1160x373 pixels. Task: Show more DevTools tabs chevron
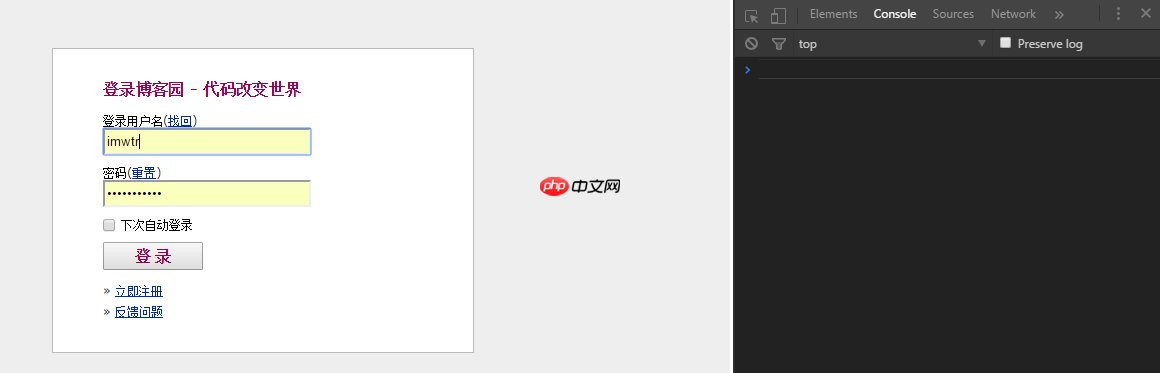coord(1059,14)
